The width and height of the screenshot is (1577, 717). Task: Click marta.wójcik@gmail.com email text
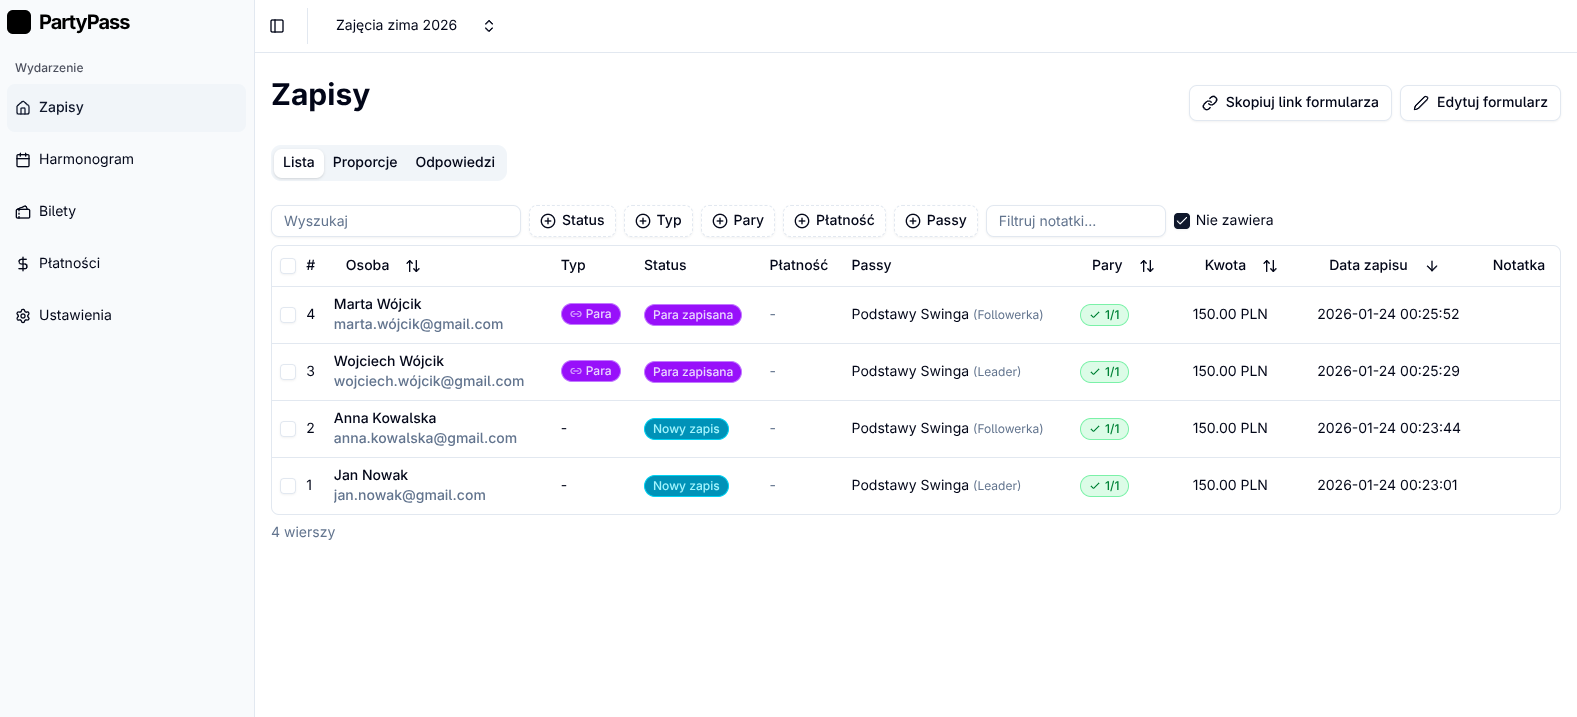pos(418,325)
